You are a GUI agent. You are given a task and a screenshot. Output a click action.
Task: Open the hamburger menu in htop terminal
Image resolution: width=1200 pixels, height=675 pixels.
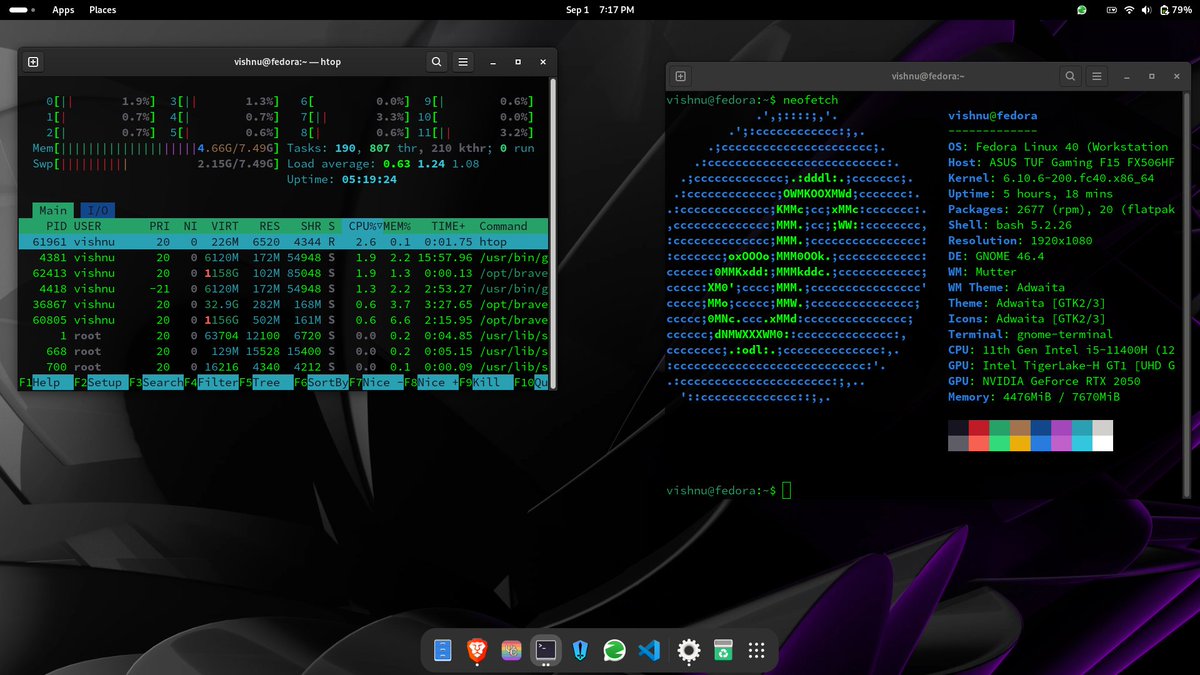pos(463,62)
